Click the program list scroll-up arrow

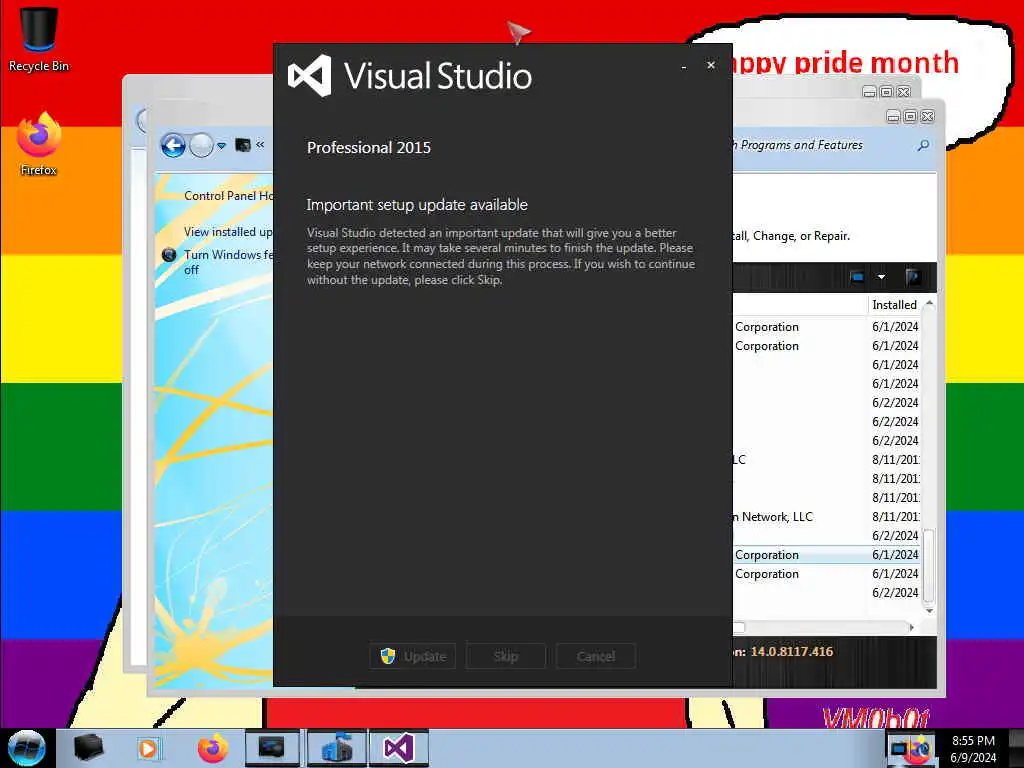pyautogui.click(x=929, y=304)
